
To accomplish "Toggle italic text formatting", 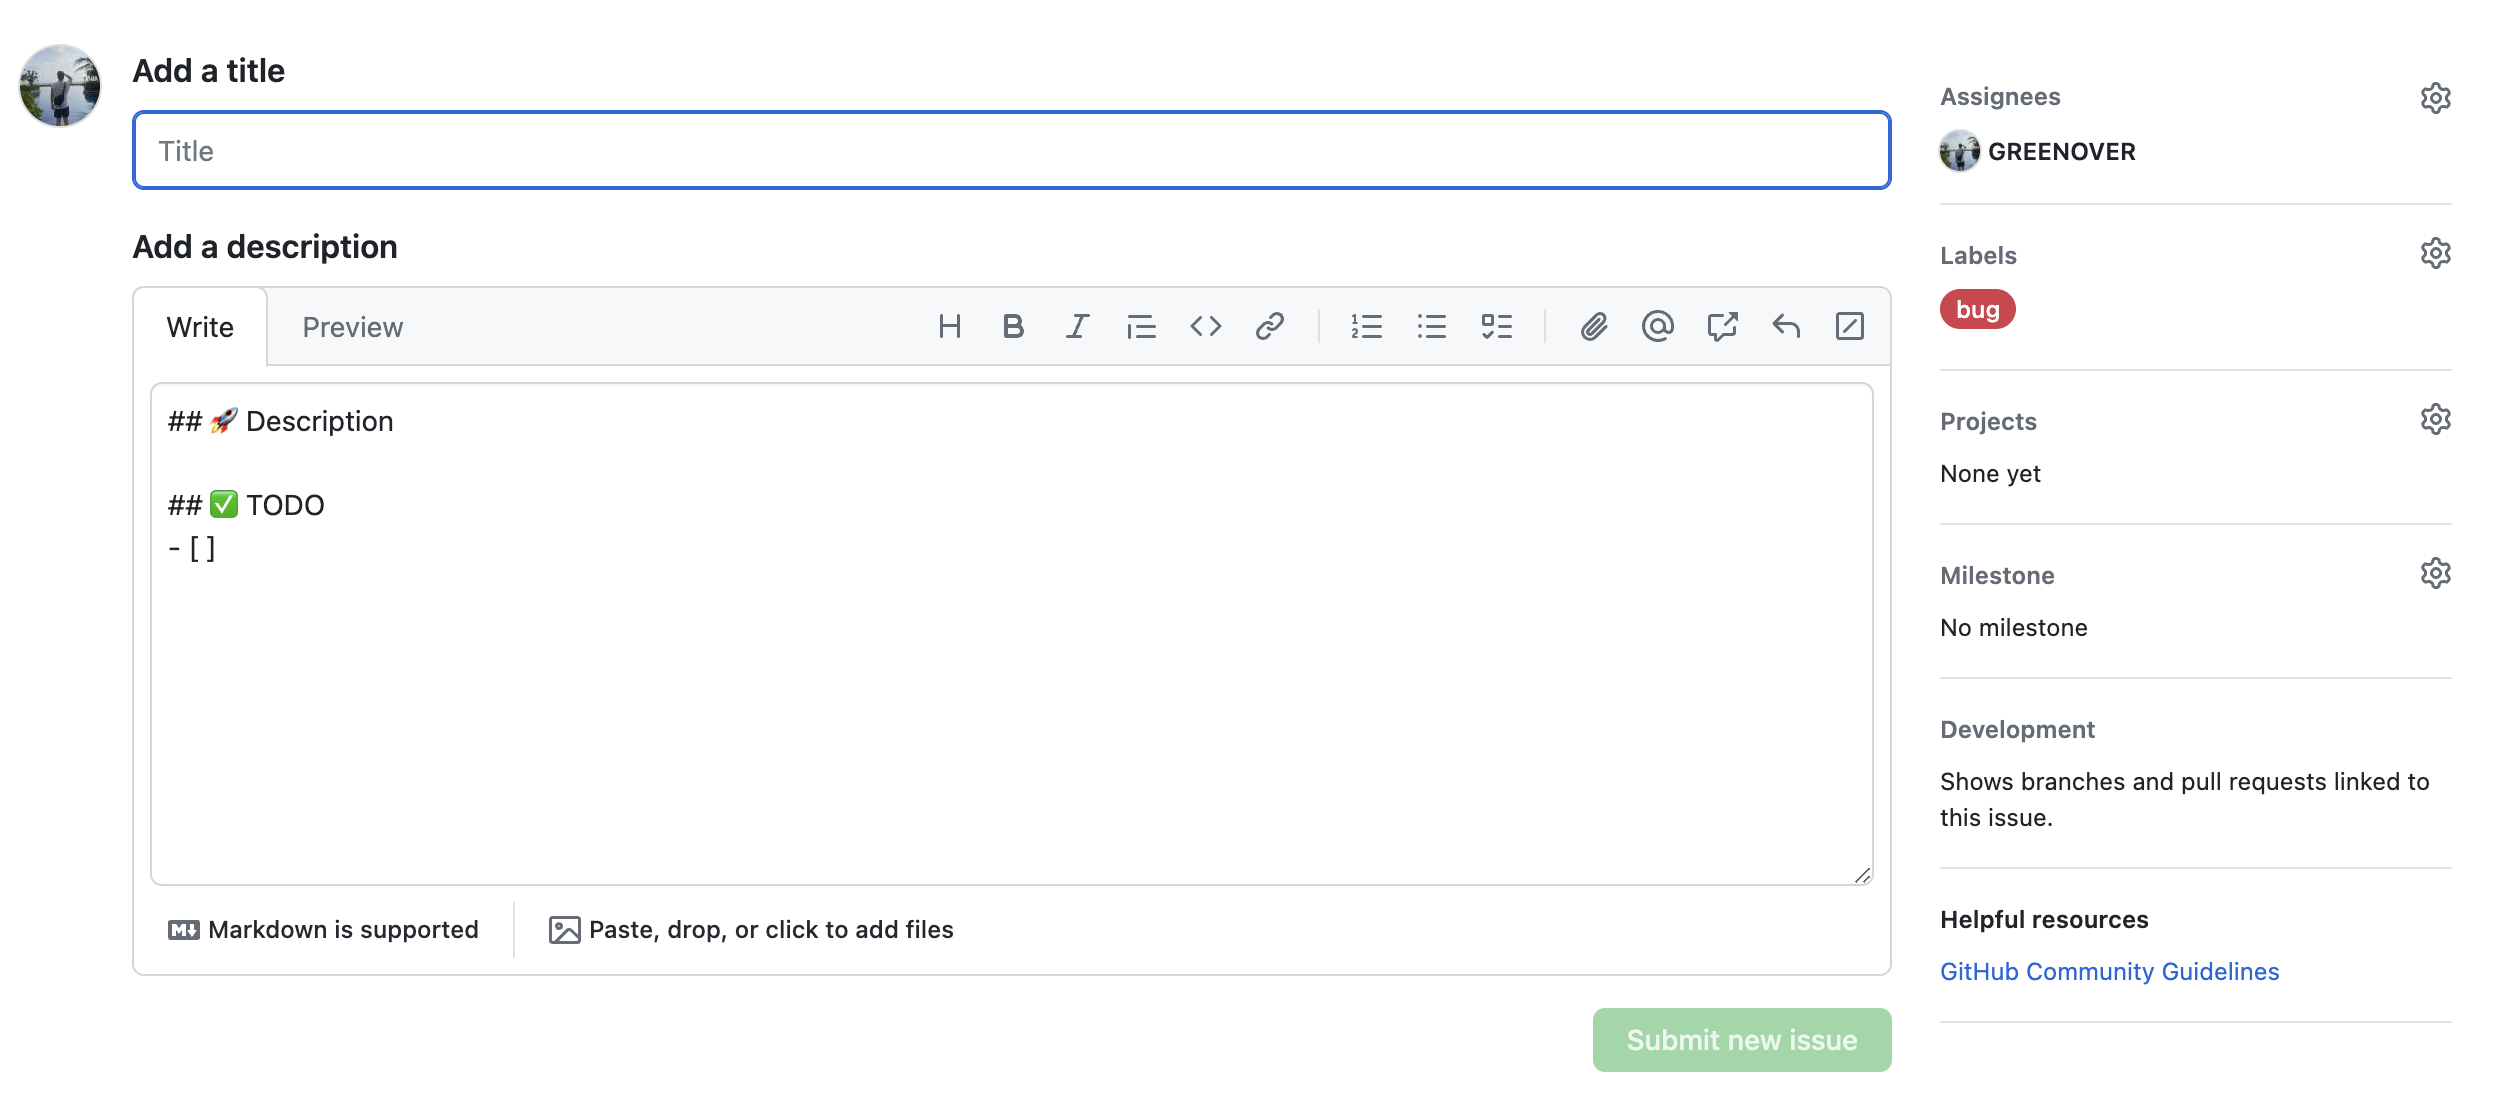I will point(1077,327).
